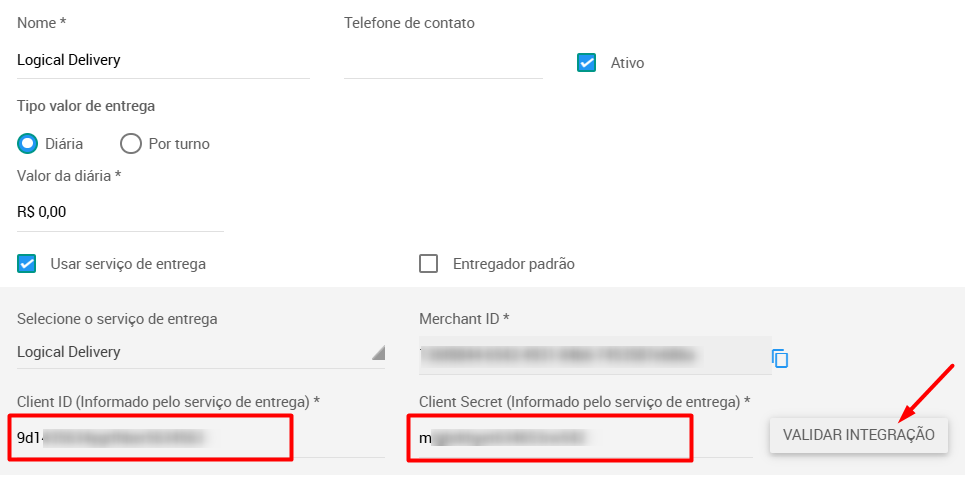Focus the Client Secret input field
This screenshot has height=477, width=971.
click(x=586, y=439)
